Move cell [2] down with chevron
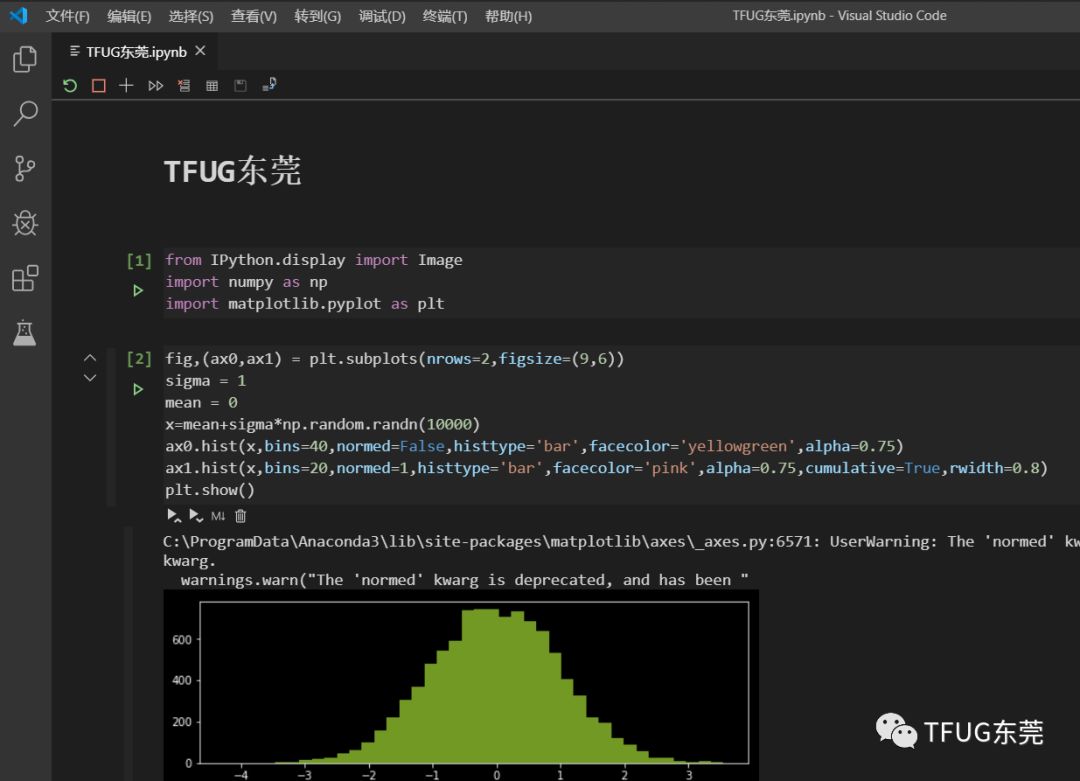 (x=90, y=377)
